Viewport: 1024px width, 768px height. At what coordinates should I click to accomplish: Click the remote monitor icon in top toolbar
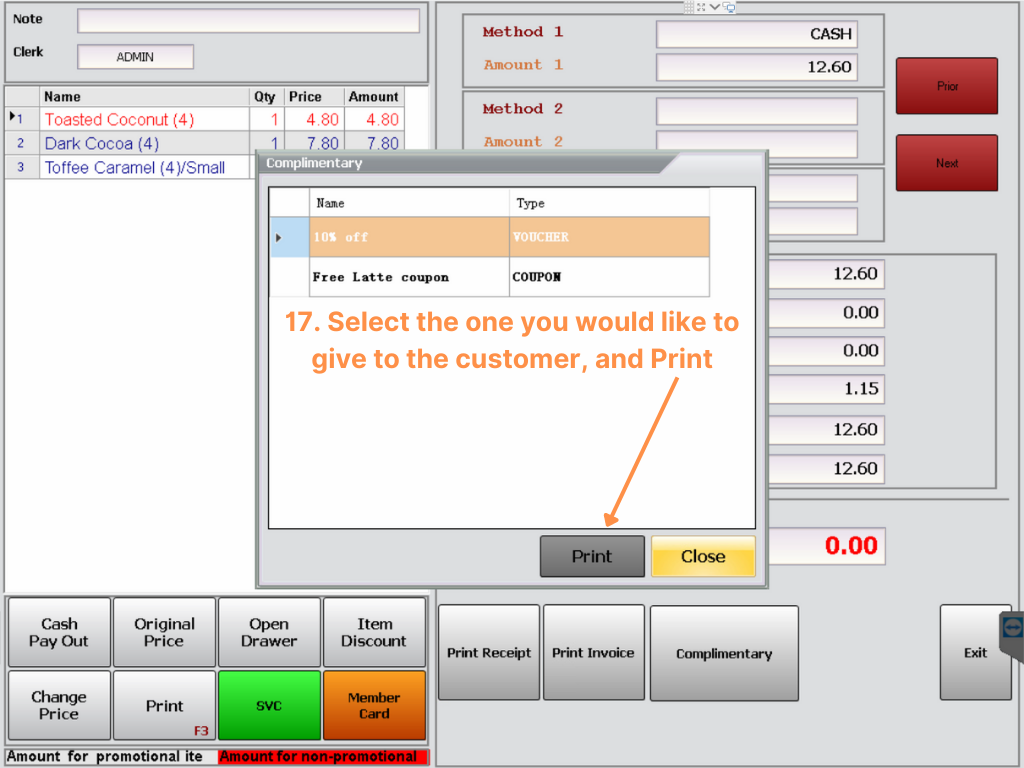point(730,7)
